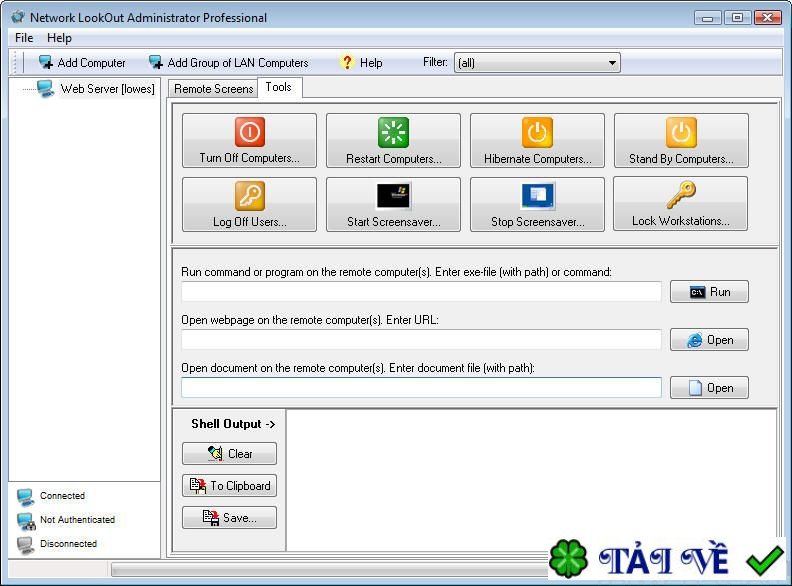Open the File menu
The height and width of the screenshot is (586, 792).
click(24, 38)
